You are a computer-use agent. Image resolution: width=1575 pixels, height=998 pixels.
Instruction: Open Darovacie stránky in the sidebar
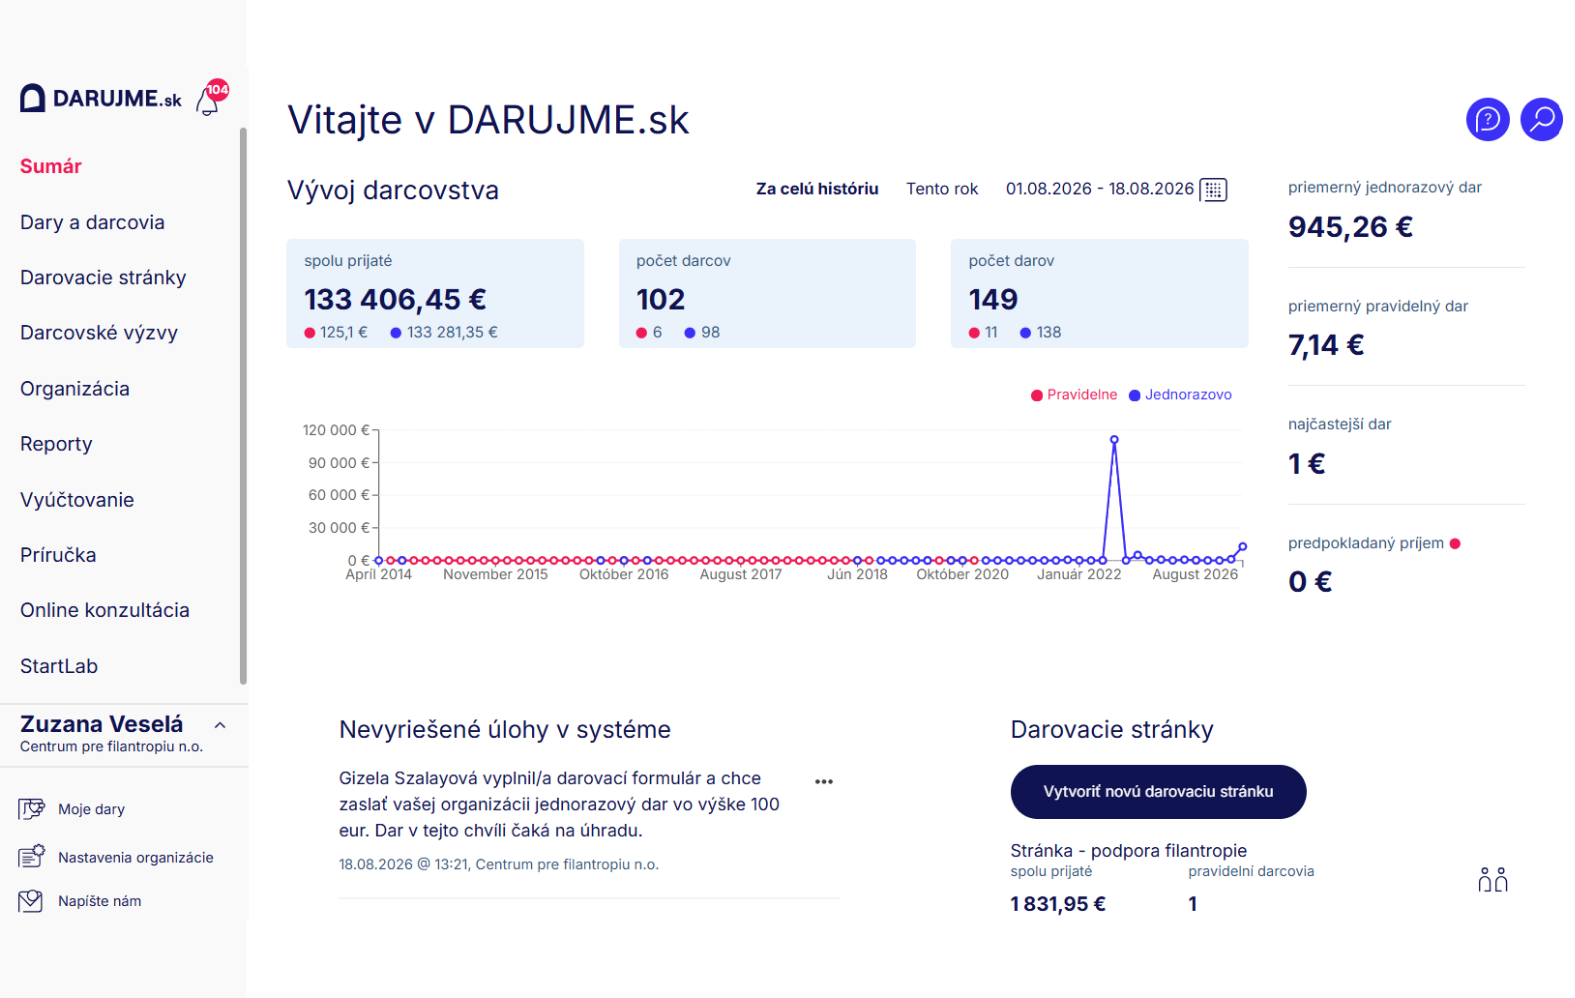(x=103, y=278)
